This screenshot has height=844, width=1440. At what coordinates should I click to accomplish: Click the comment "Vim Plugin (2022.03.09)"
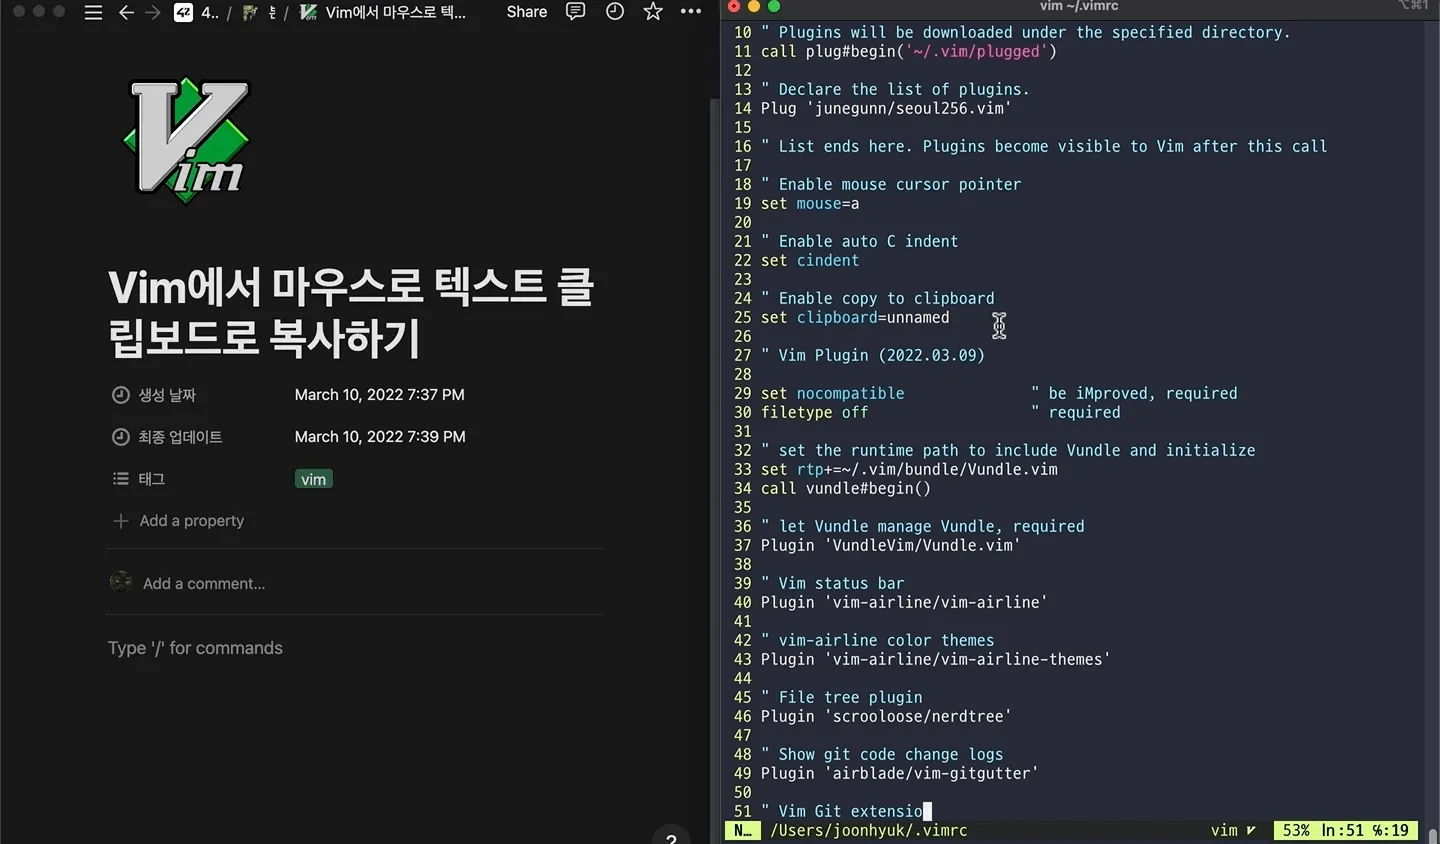click(x=873, y=356)
